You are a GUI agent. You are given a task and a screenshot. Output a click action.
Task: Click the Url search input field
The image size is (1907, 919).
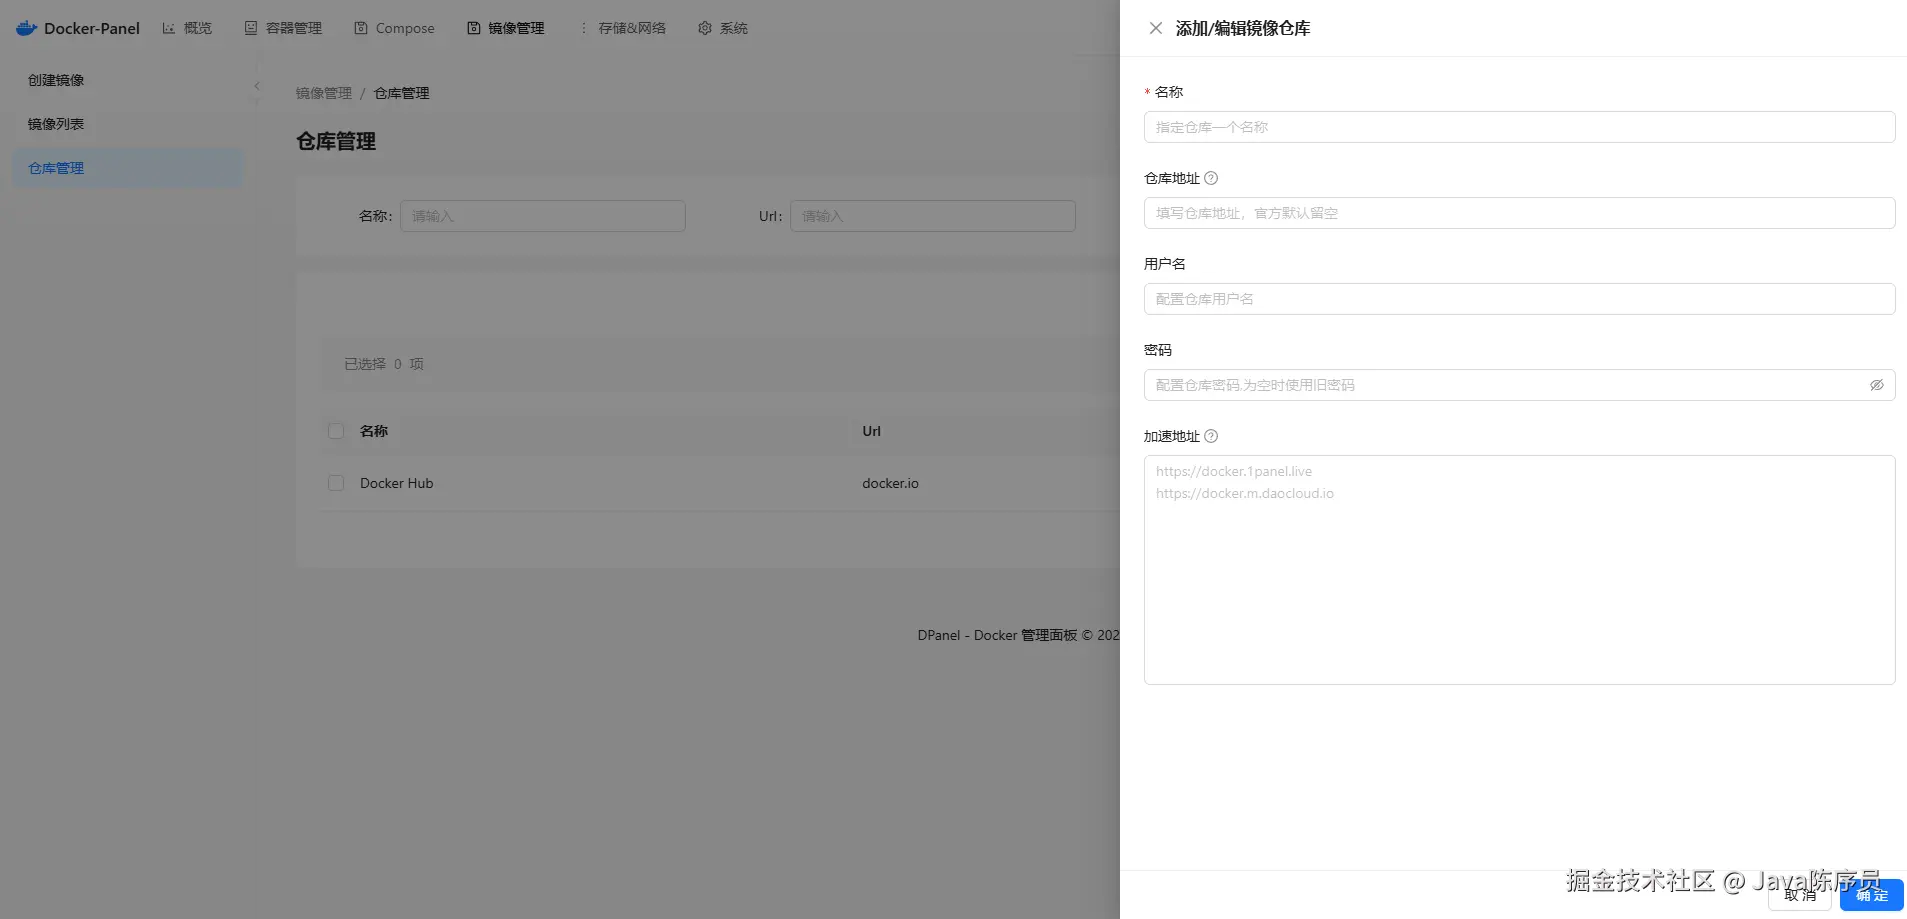click(933, 216)
